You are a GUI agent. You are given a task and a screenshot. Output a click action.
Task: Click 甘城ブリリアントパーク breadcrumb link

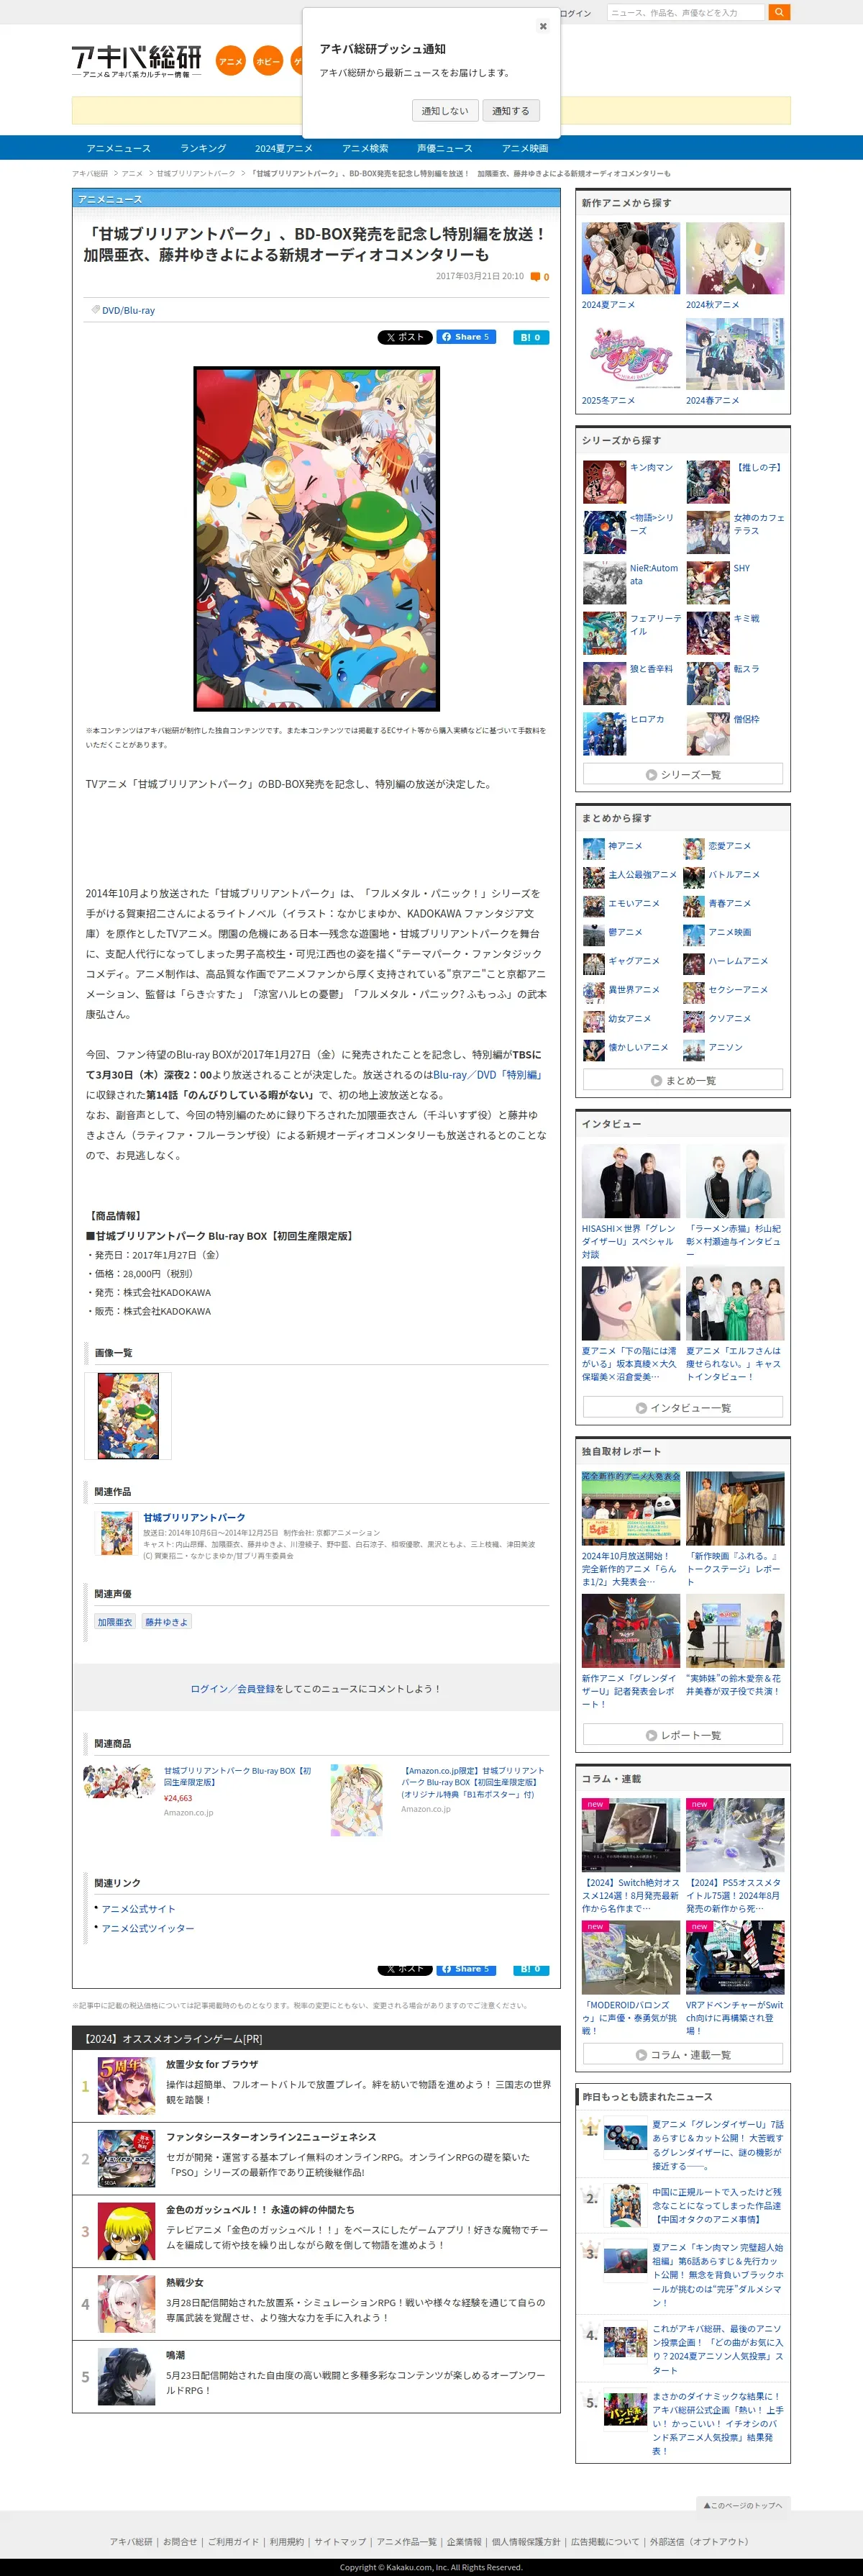coord(196,173)
